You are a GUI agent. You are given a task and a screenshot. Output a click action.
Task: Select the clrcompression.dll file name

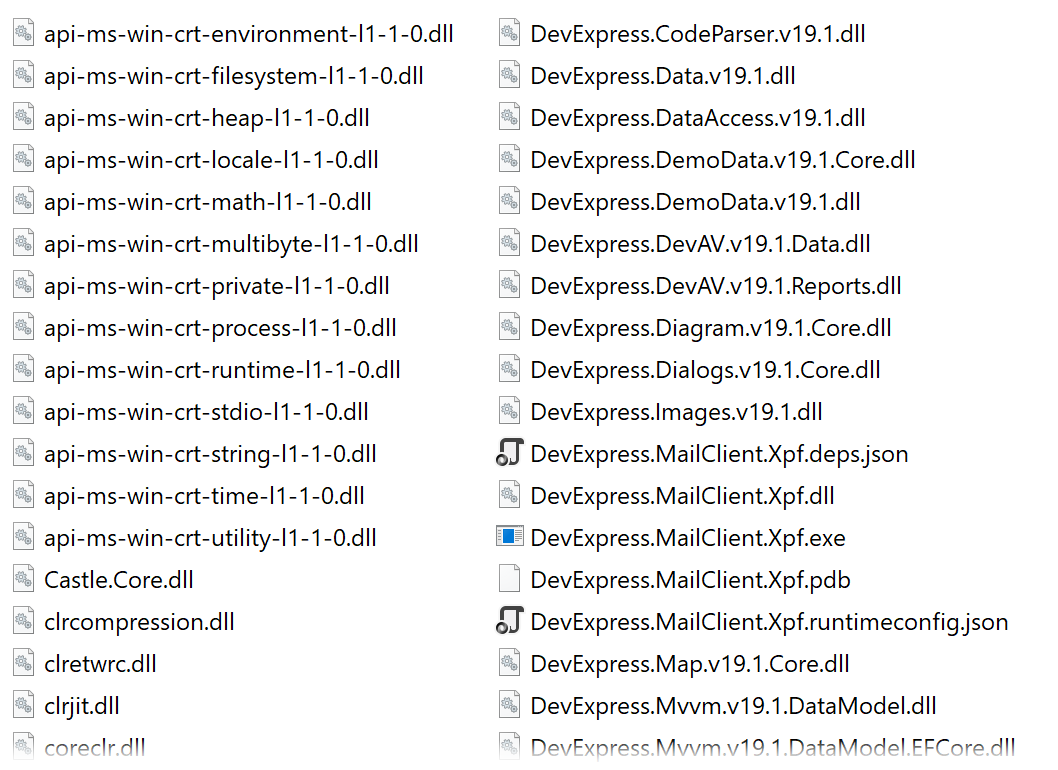pos(139,622)
